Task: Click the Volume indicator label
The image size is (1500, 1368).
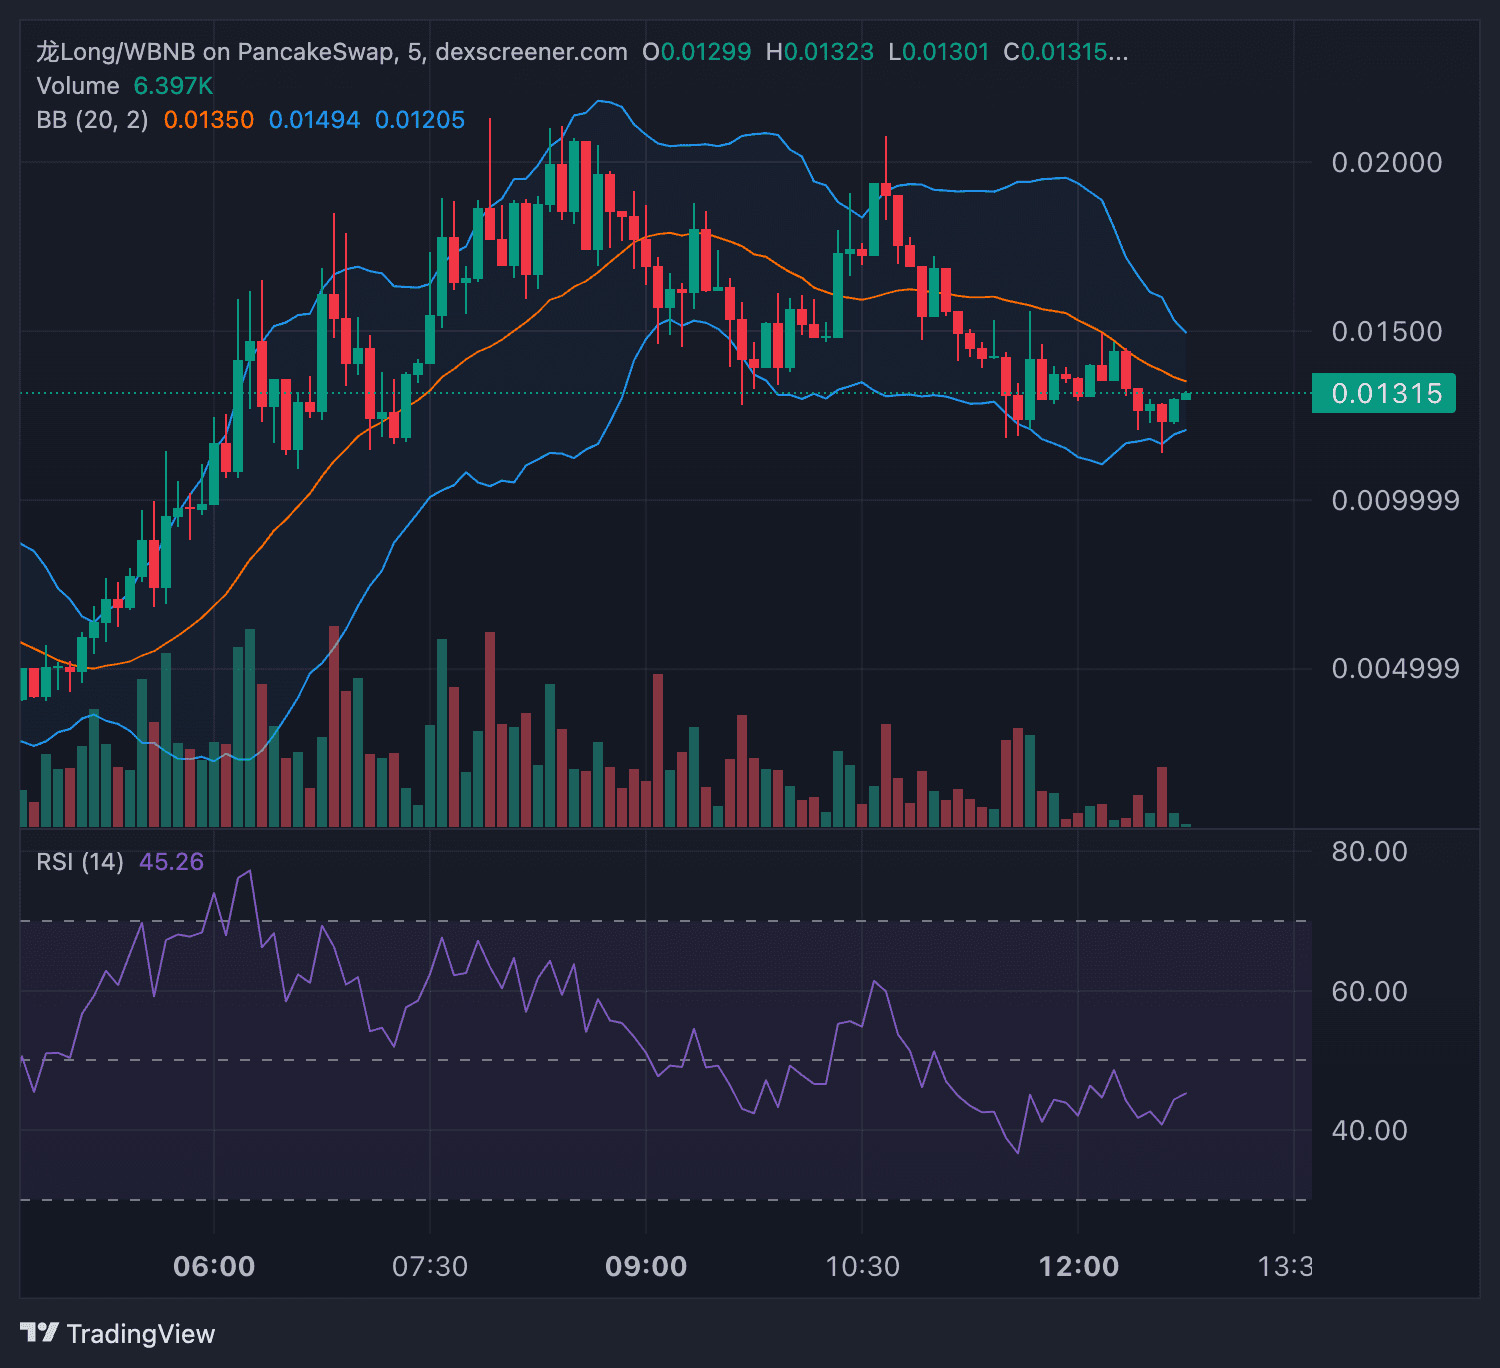Action: [78, 86]
